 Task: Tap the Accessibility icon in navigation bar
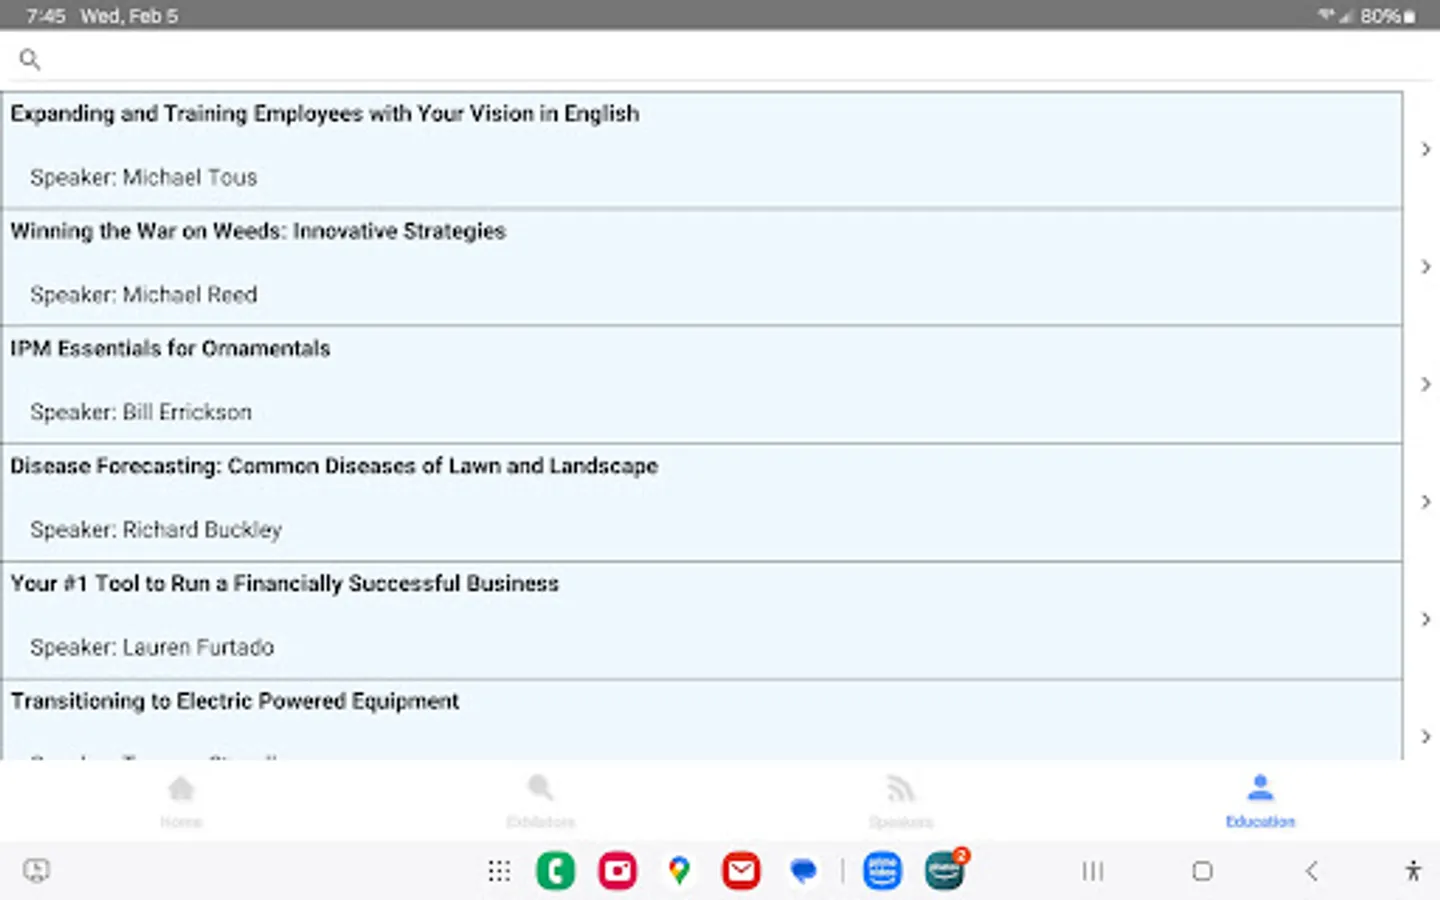click(x=1413, y=871)
